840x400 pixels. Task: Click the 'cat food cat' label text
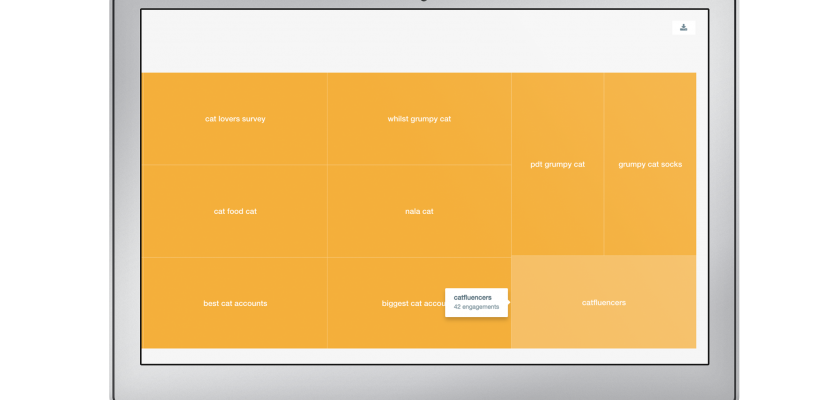click(235, 212)
